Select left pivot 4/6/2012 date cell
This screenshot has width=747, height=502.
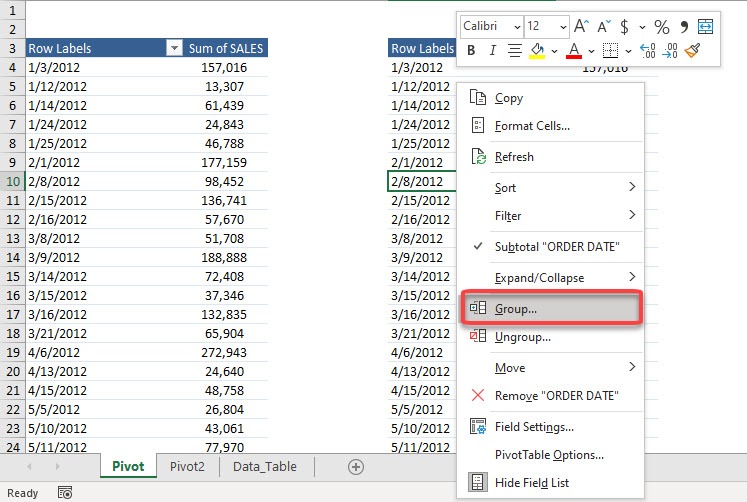(x=104, y=352)
